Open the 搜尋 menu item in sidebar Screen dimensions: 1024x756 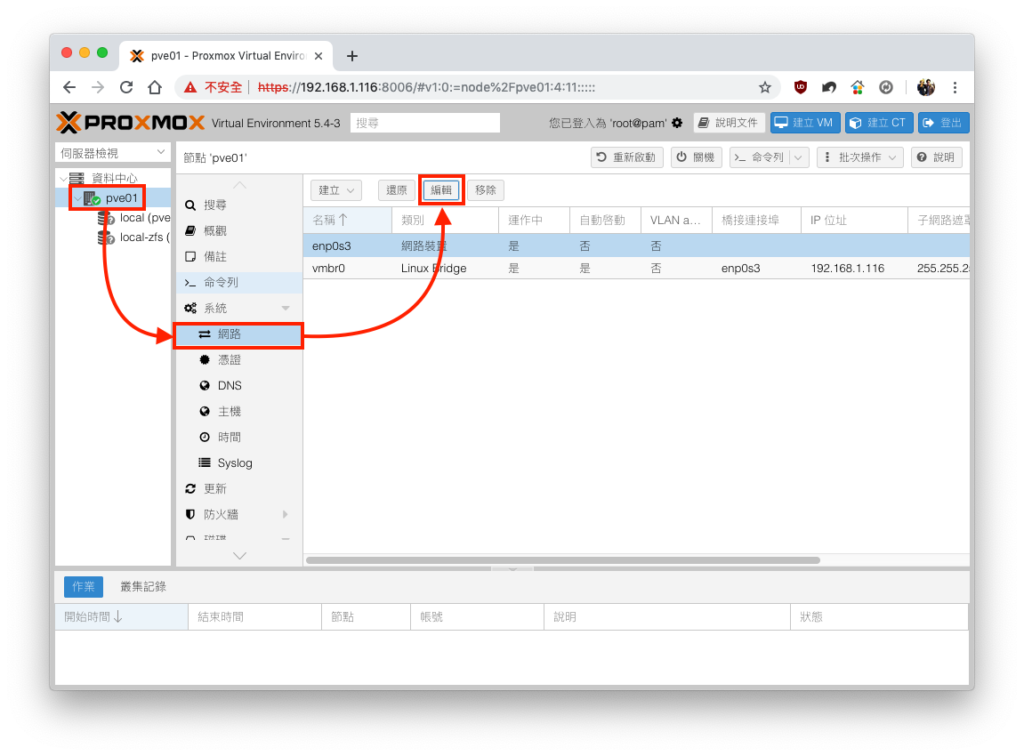239,205
